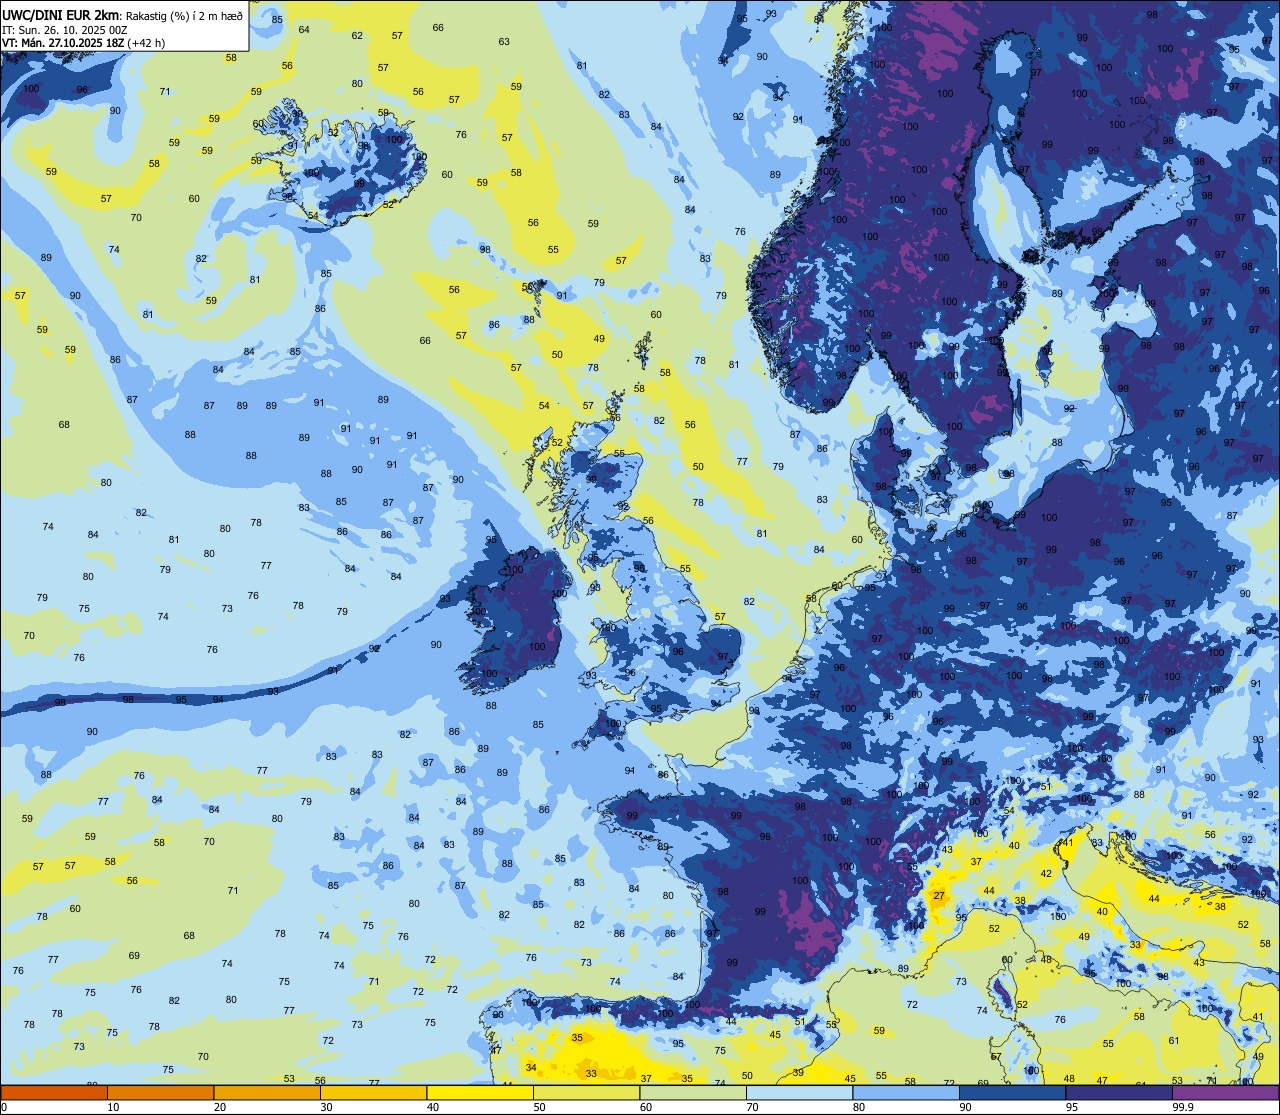Pick the 90–95 medium blue legend segment
Viewport: 1280px width, 1115px height.
pos(1012,1093)
